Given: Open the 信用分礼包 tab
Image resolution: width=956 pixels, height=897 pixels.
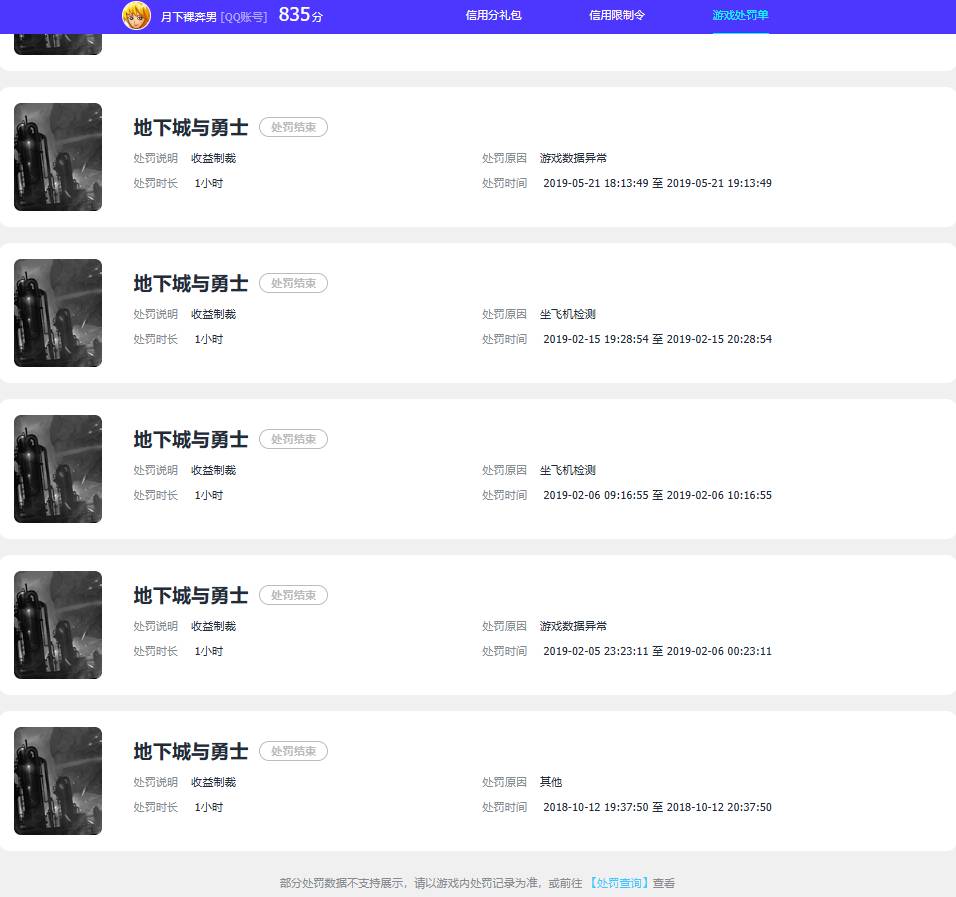Looking at the screenshot, I should 493,16.
